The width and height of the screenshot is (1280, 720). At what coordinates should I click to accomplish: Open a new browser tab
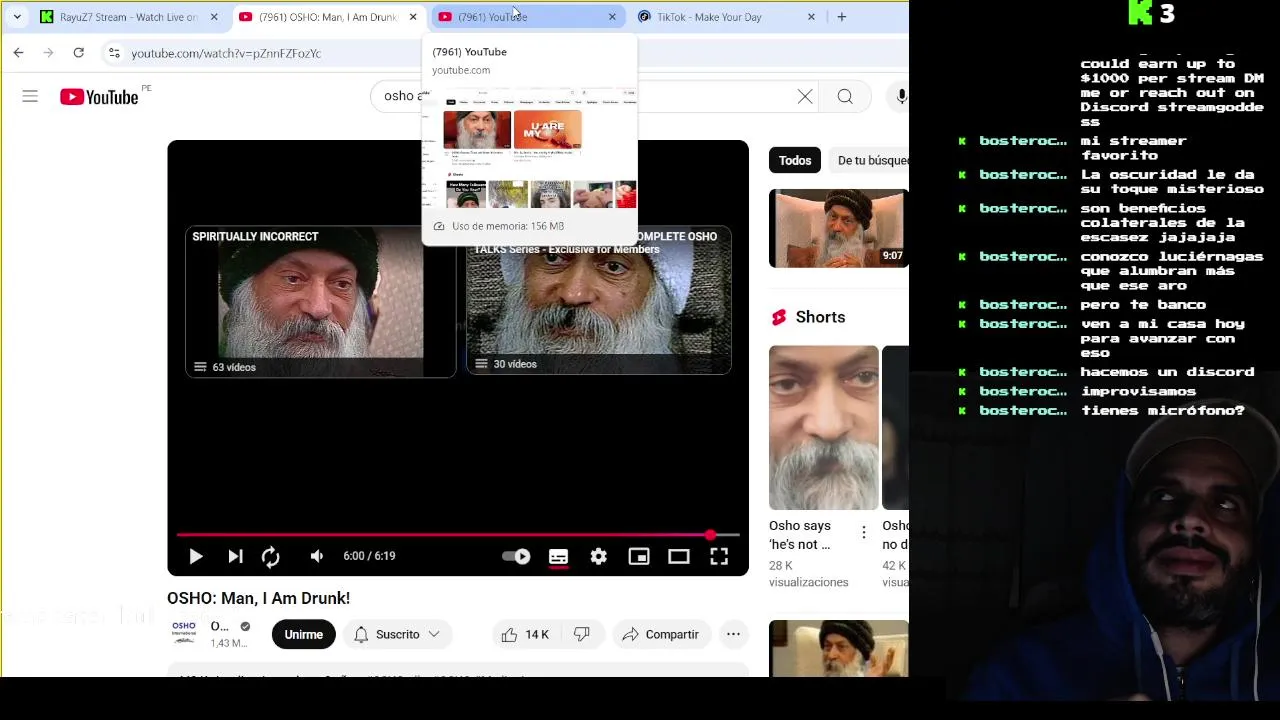point(842,17)
